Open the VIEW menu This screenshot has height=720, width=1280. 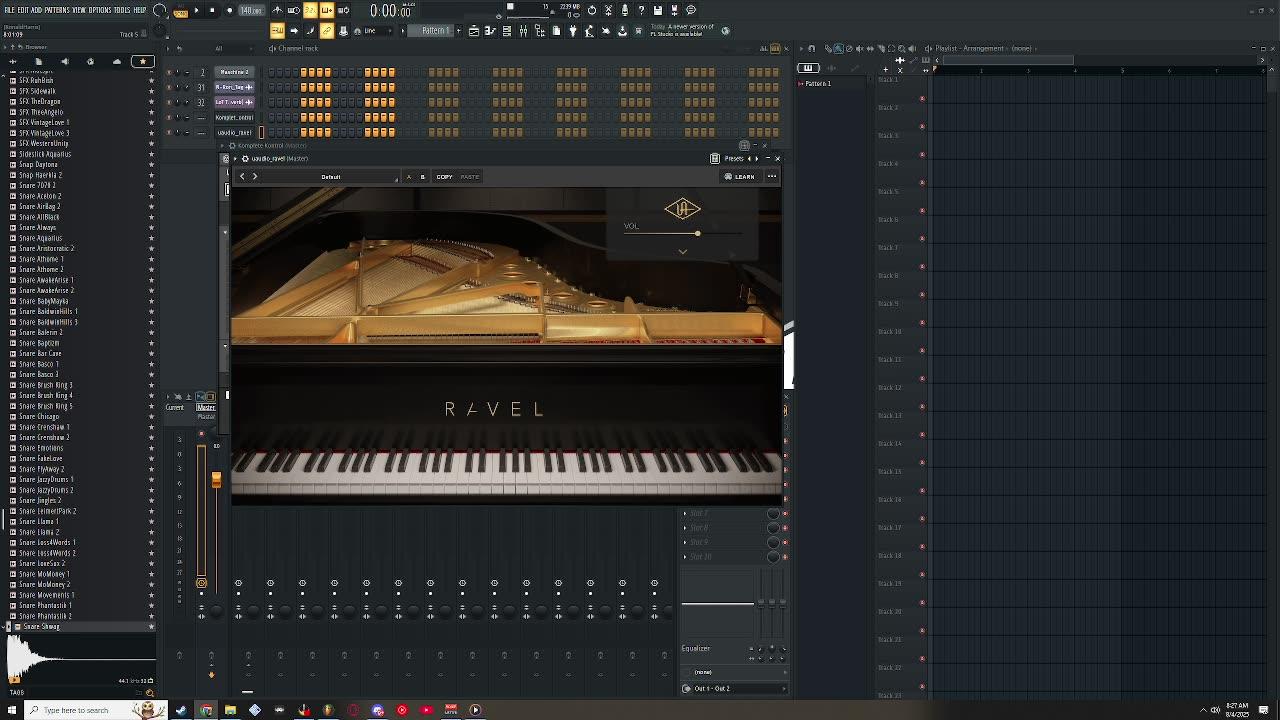click(x=79, y=10)
